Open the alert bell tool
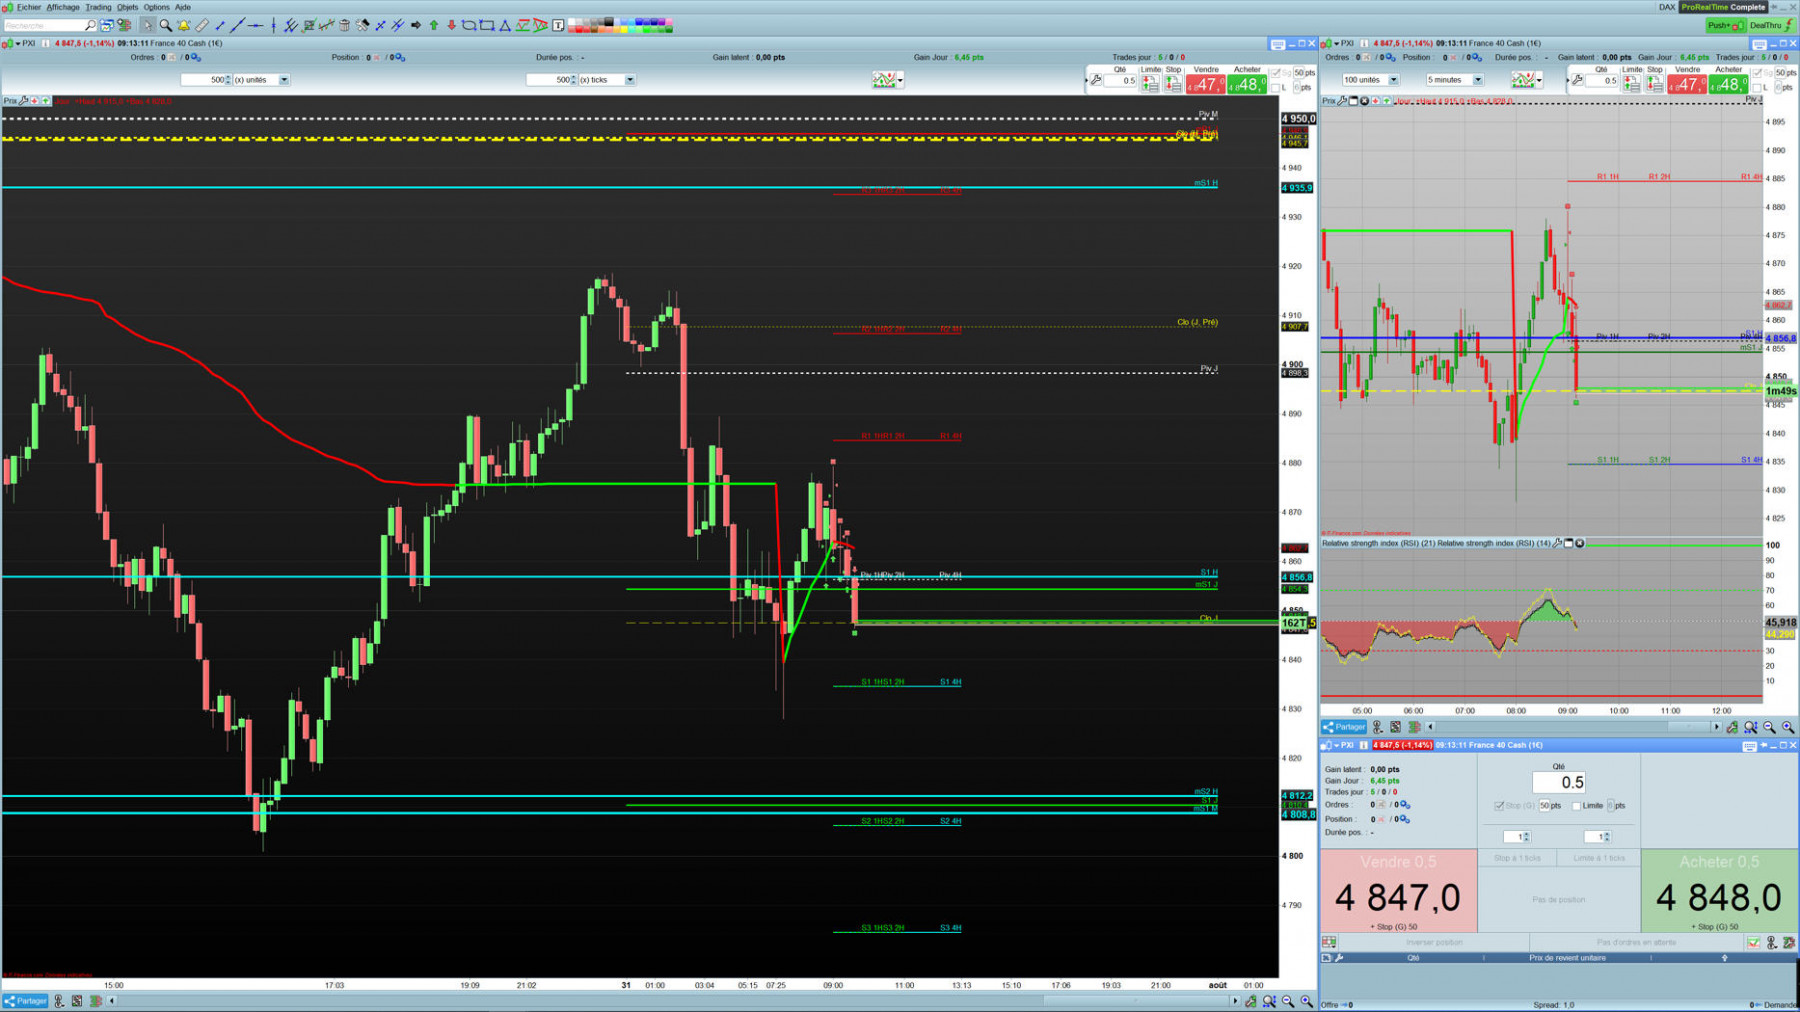 184,25
